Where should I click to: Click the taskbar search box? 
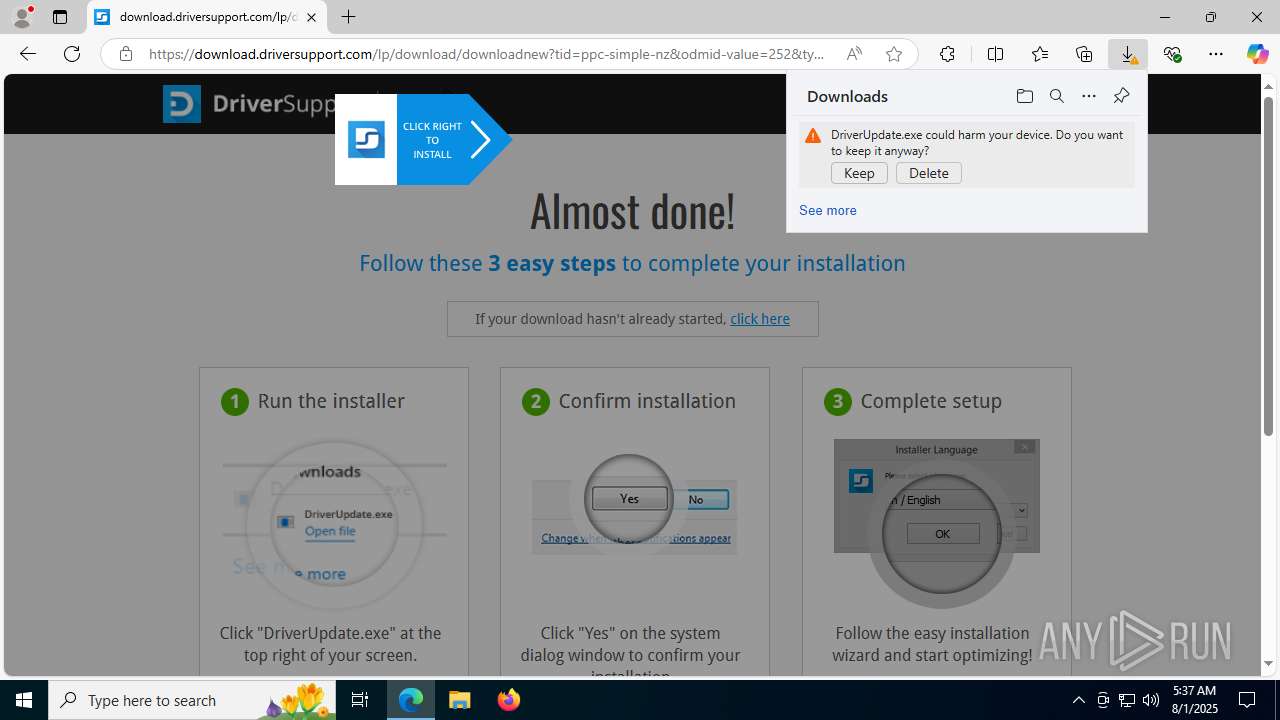194,700
